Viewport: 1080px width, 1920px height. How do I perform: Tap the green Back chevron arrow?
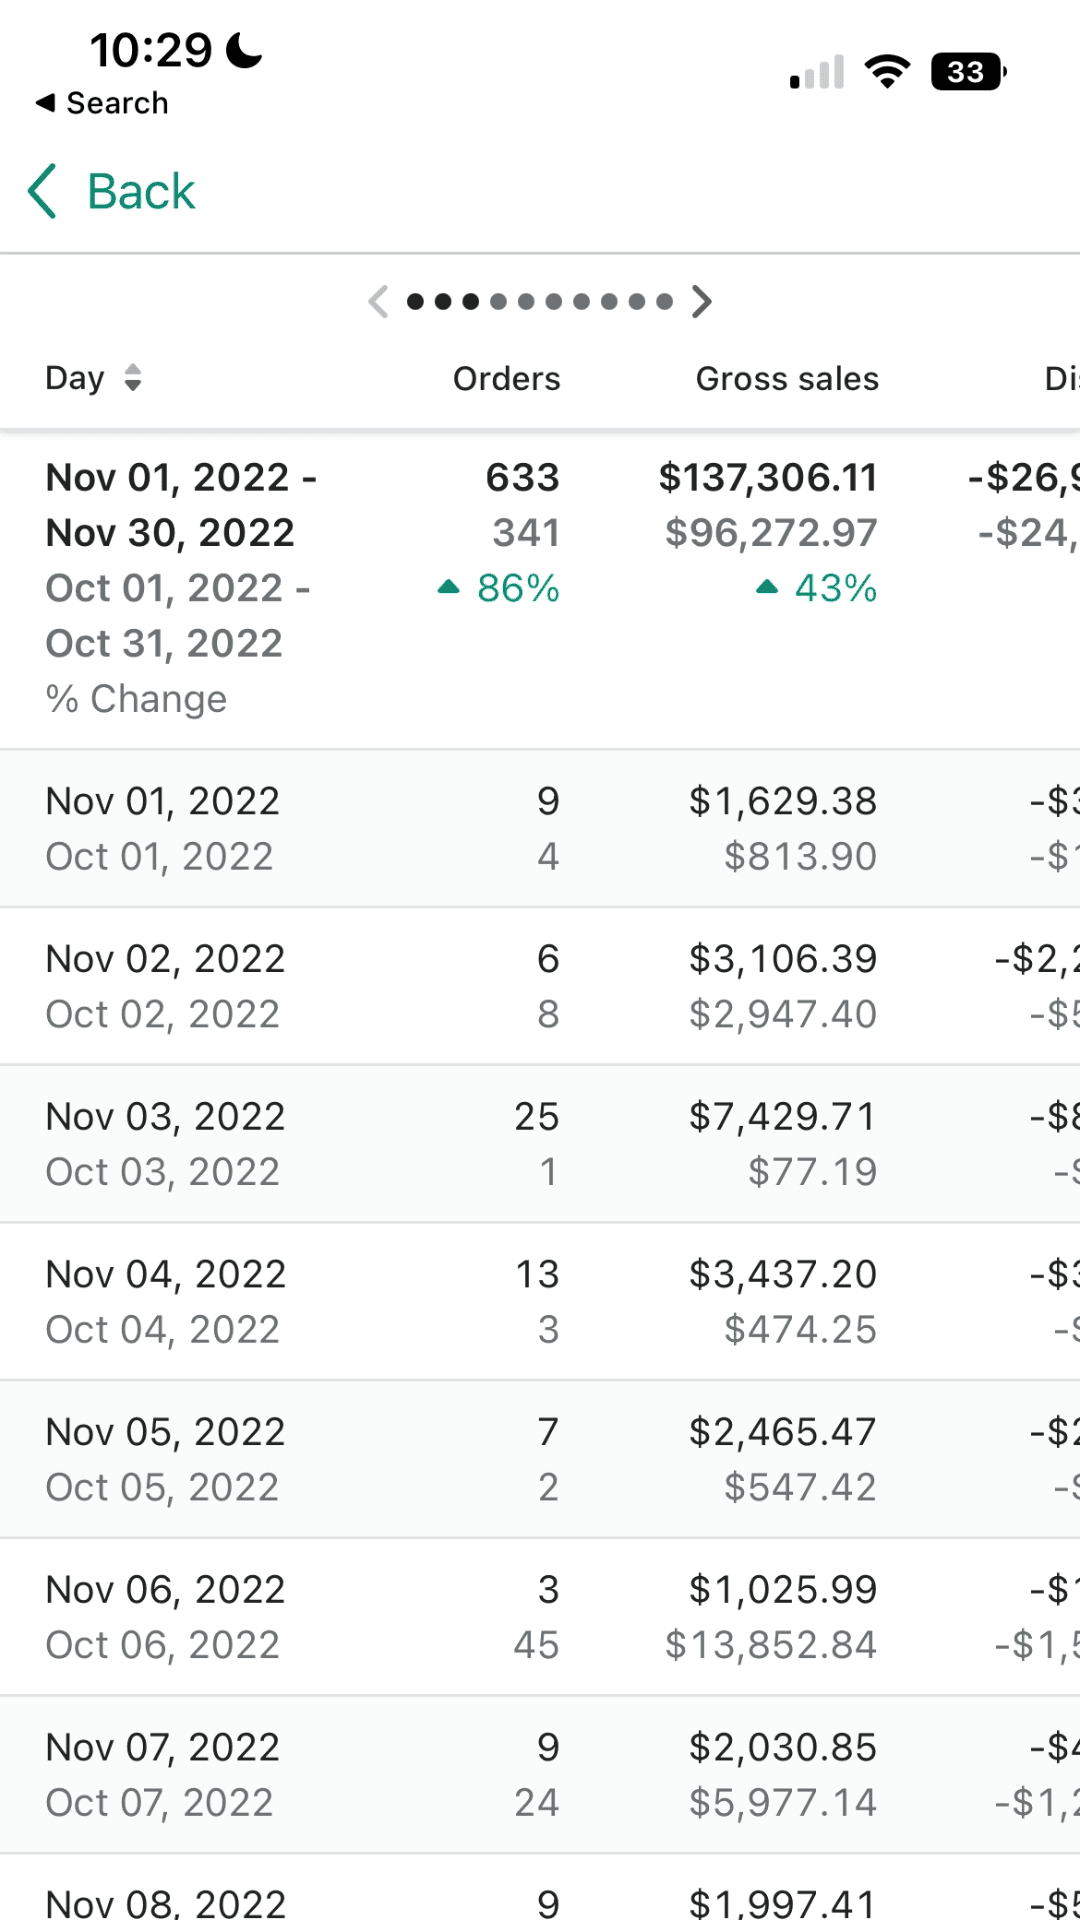click(x=42, y=191)
